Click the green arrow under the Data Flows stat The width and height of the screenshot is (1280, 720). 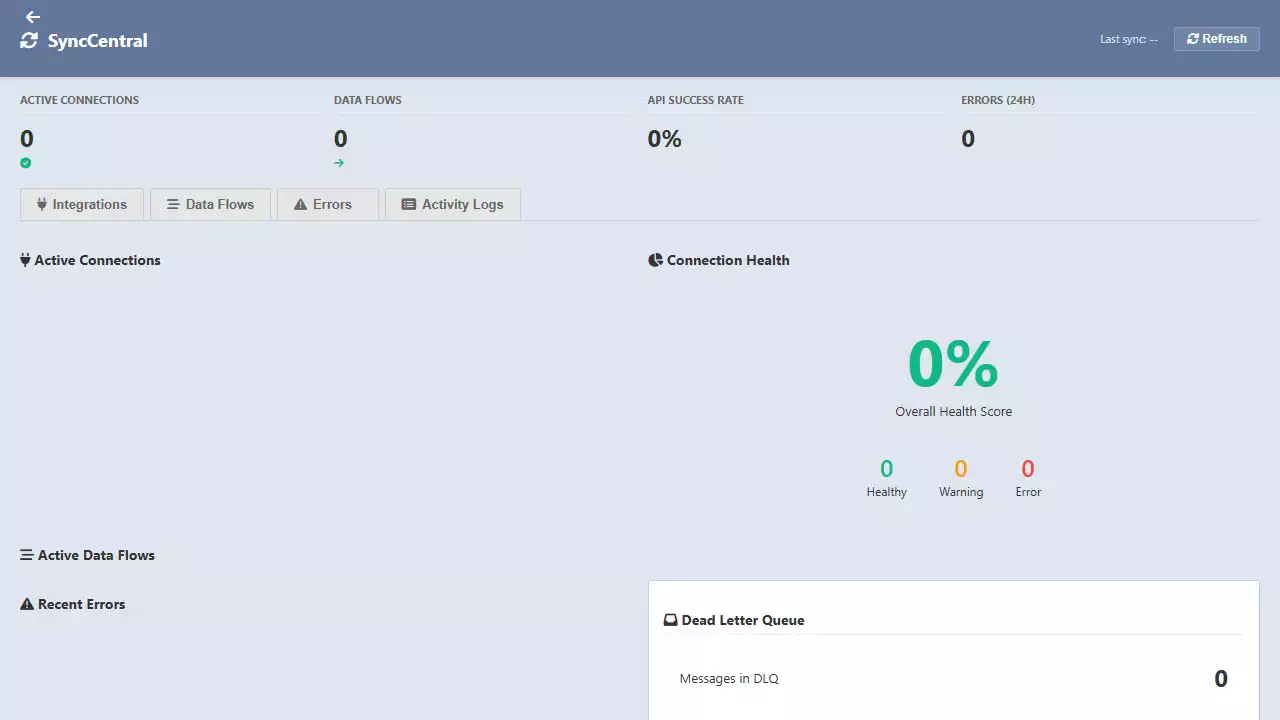(339, 162)
